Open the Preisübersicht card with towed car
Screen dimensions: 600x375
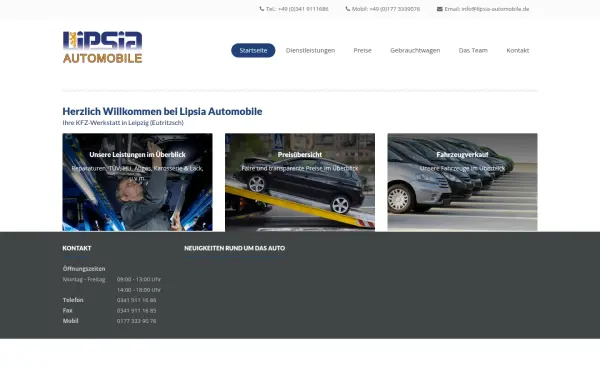tap(300, 182)
